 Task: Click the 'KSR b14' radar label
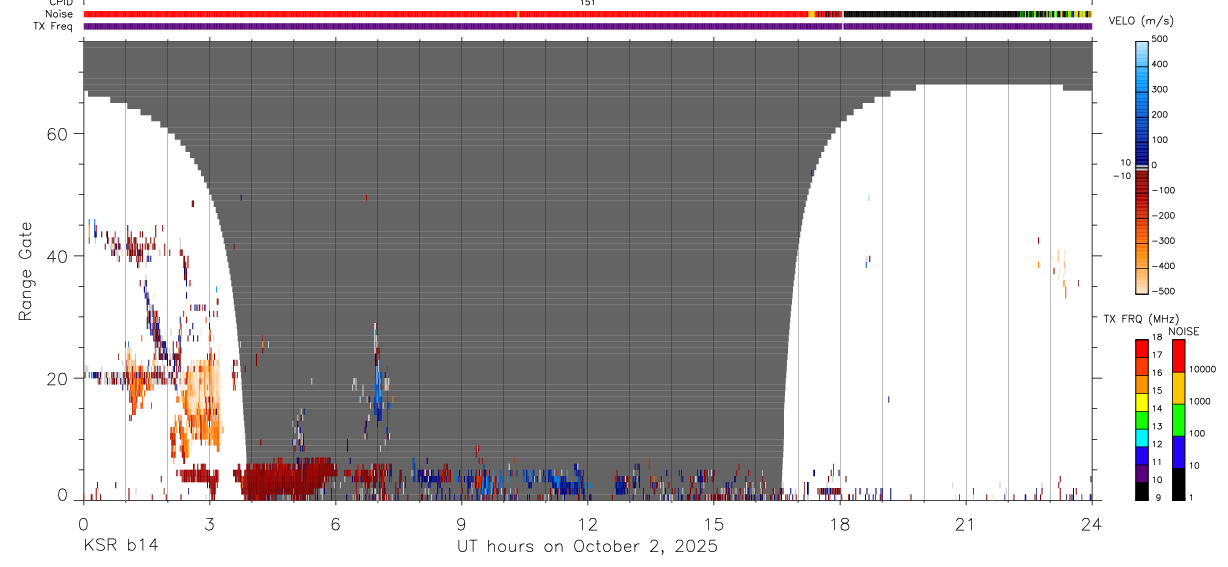[x=120, y=546]
